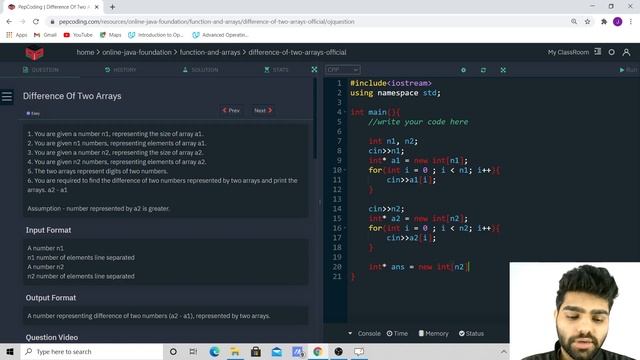640x360 pixels.
Task: Open Task View on taskbar
Action: pos(193,351)
